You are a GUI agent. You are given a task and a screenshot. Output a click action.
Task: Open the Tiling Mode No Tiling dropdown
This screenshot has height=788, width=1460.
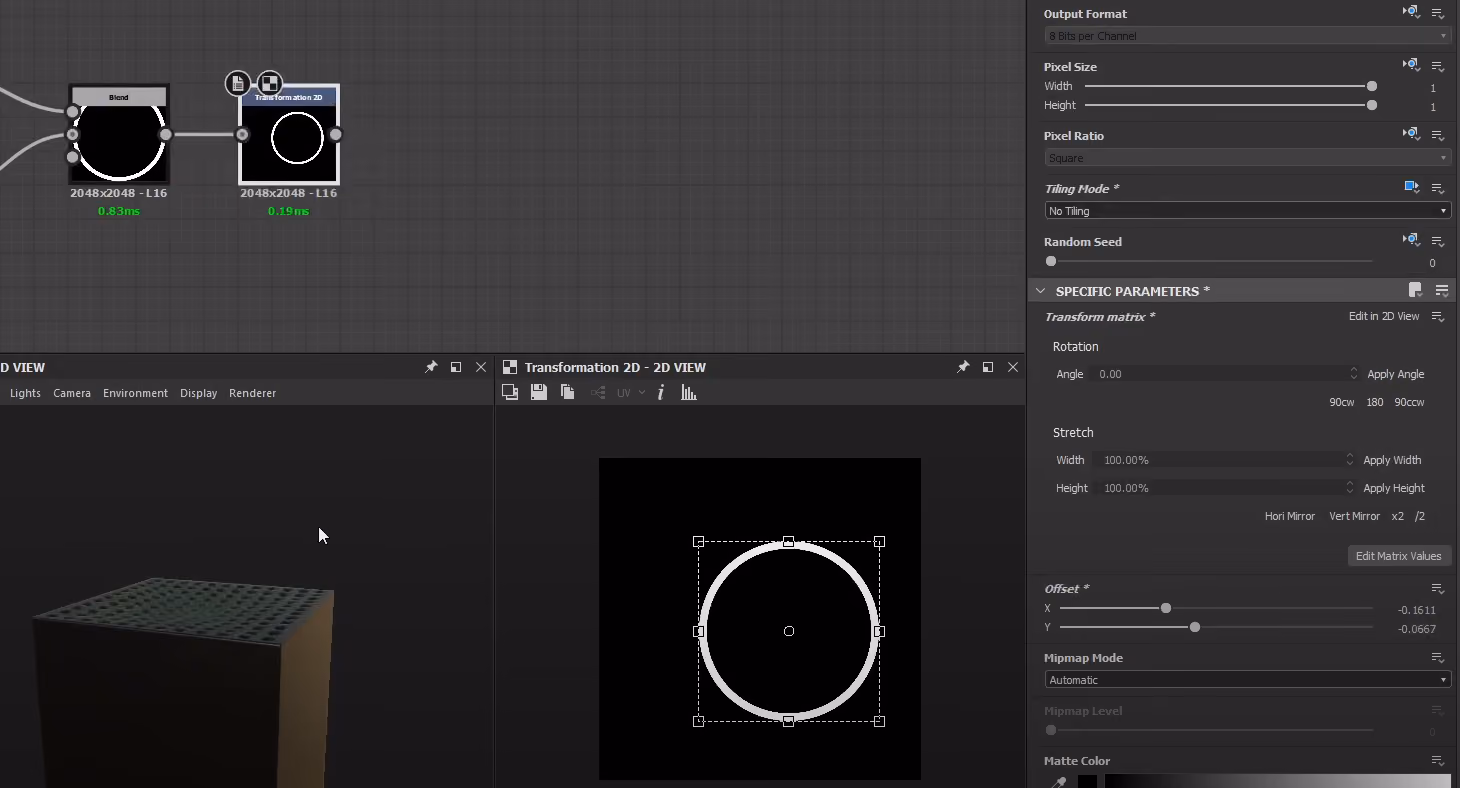click(1248, 211)
